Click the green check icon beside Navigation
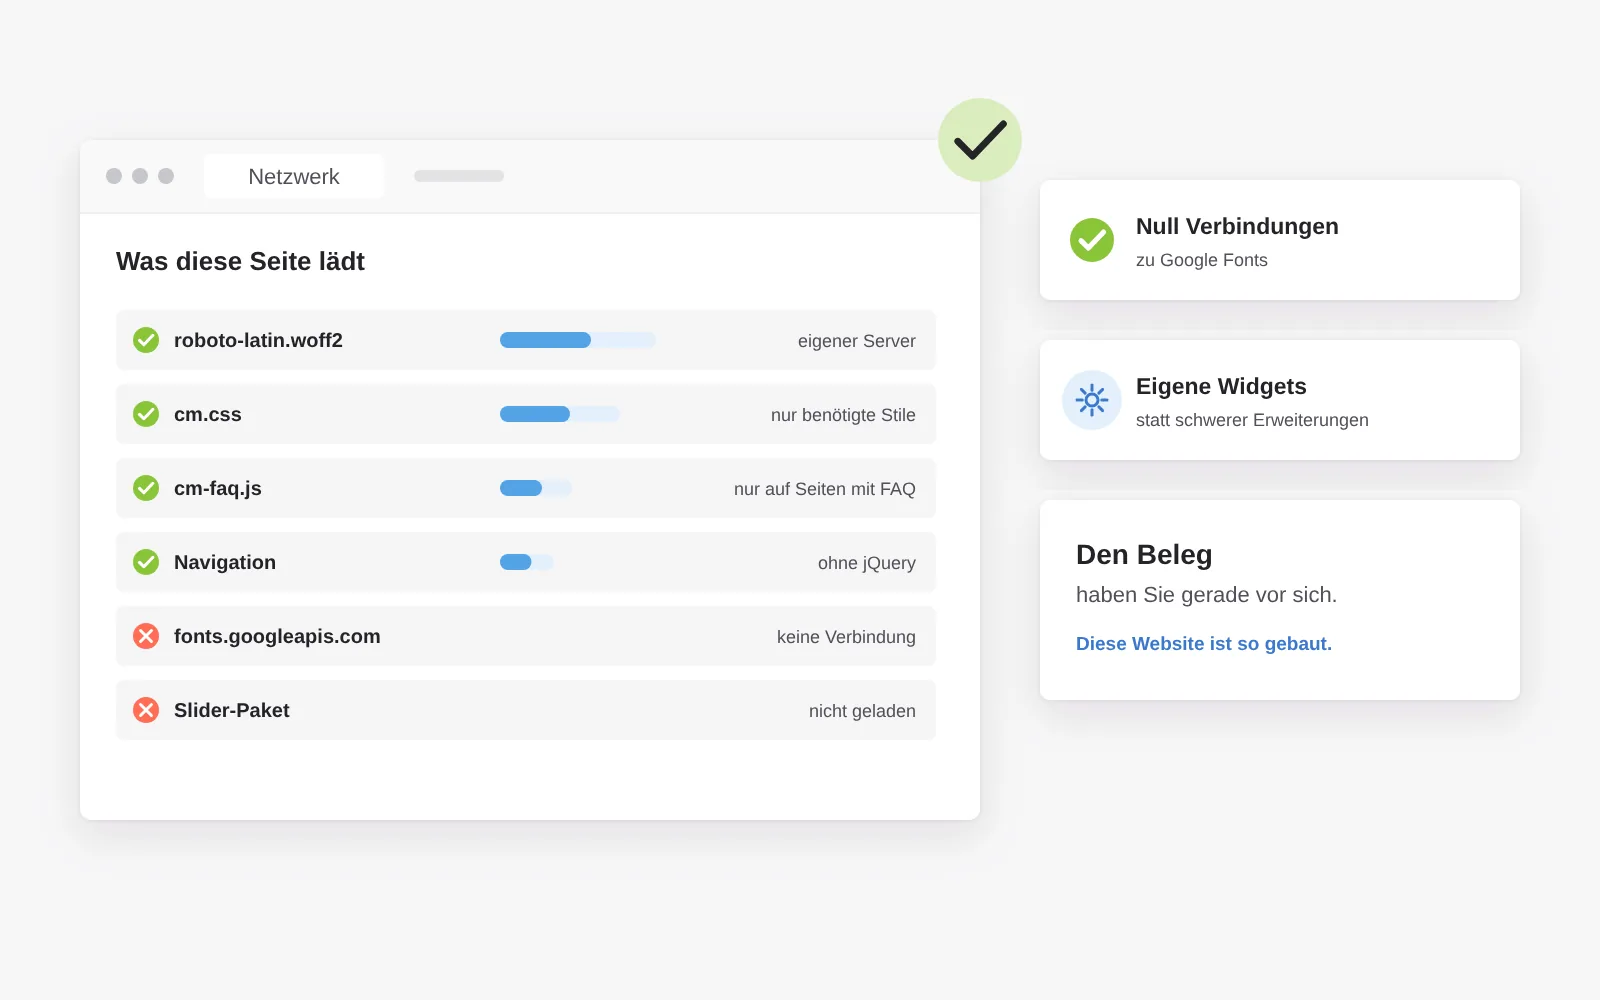The width and height of the screenshot is (1600, 1000). [146, 562]
